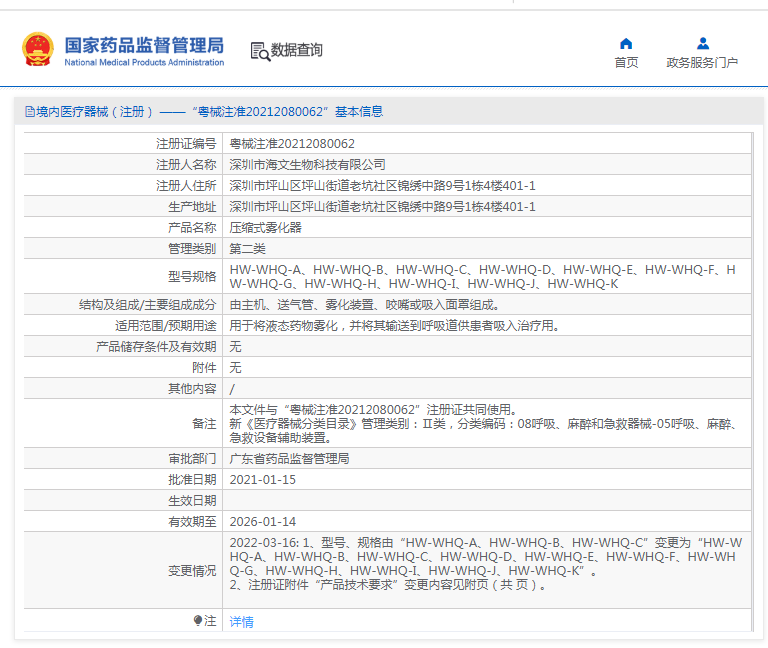768x648 pixels.
Task: Select management category 第二类
Action: pyautogui.click(x=247, y=249)
